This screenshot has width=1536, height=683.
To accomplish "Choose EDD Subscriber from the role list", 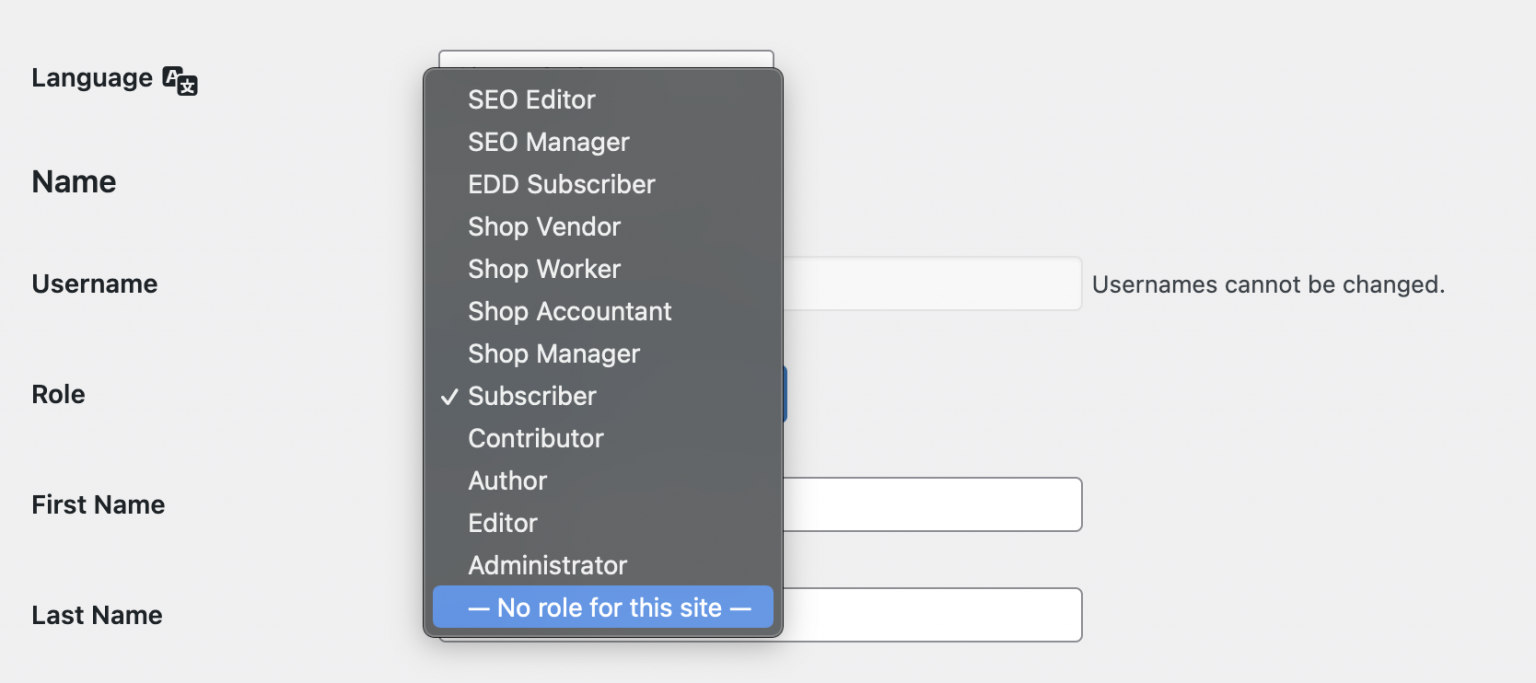I will point(561,184).
